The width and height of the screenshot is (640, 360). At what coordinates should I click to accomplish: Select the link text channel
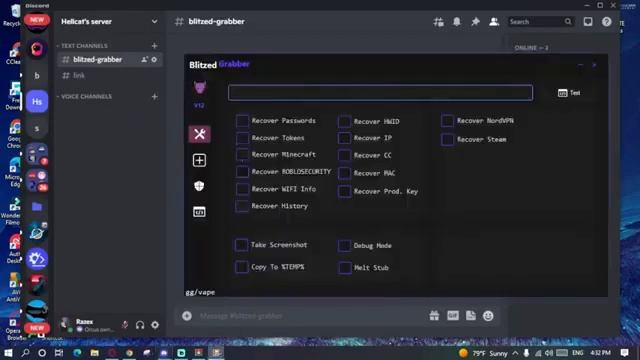(x=109, y=76)
